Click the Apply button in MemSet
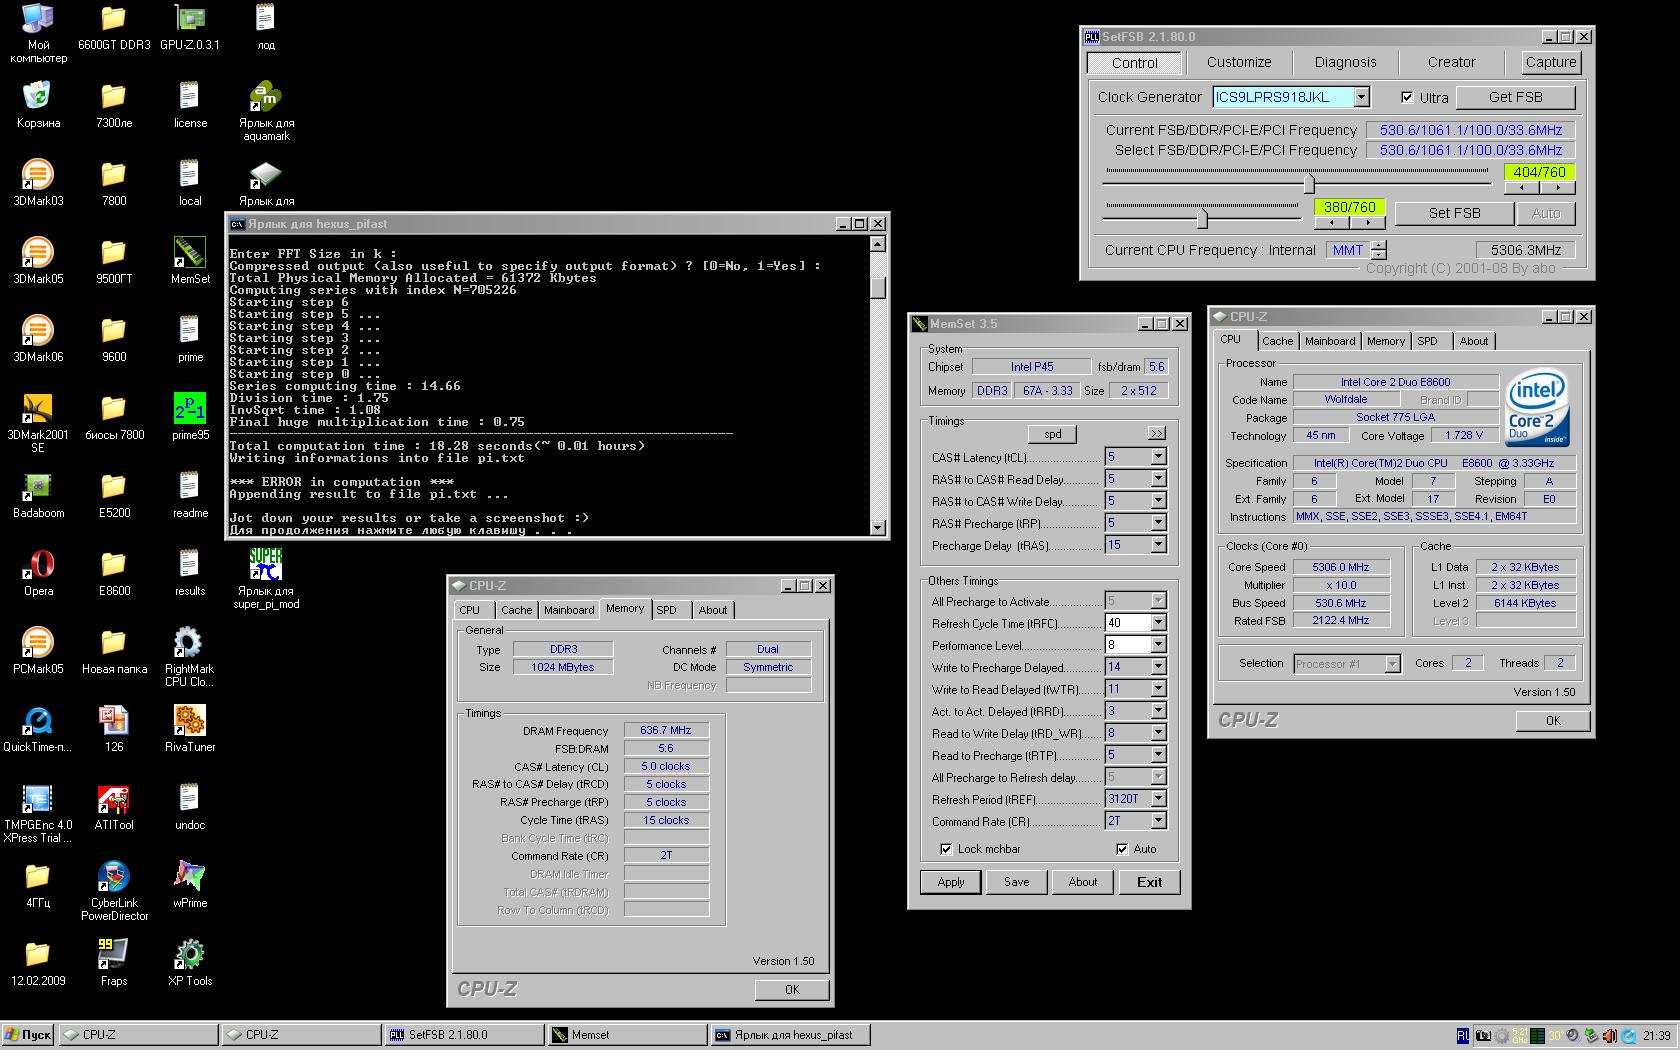Viewport: 1680px width, 1050px height. tap(951, 882)
